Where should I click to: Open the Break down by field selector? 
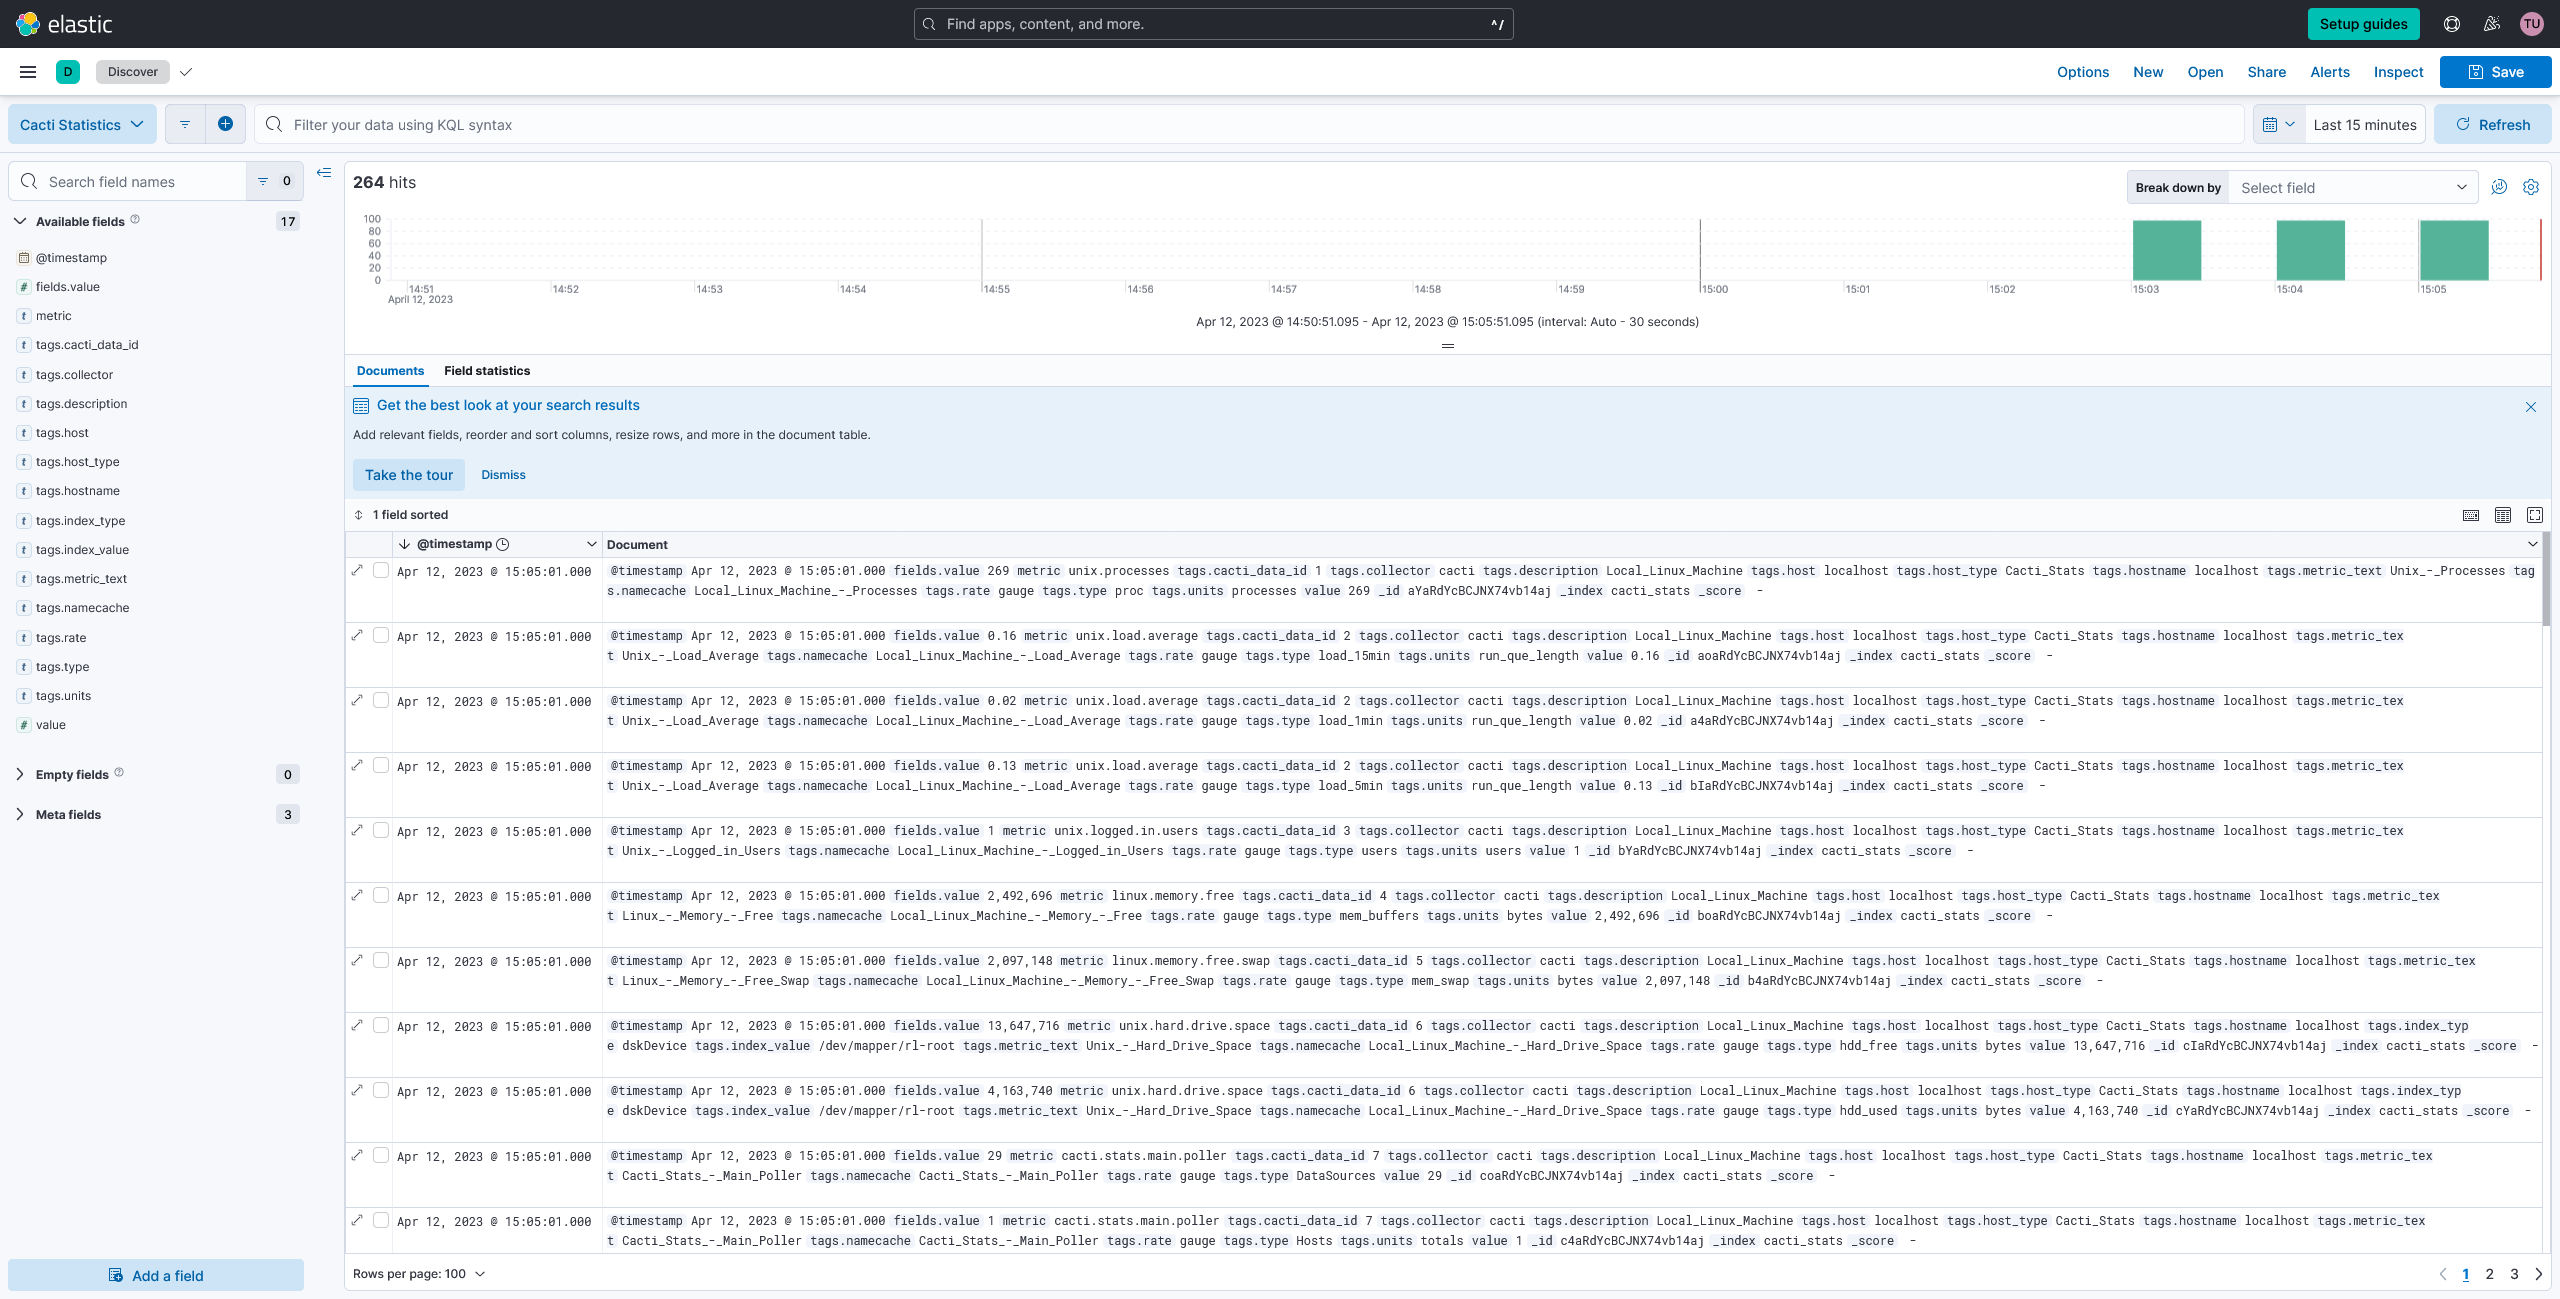pyautogui.click(x=2354, y=187)
